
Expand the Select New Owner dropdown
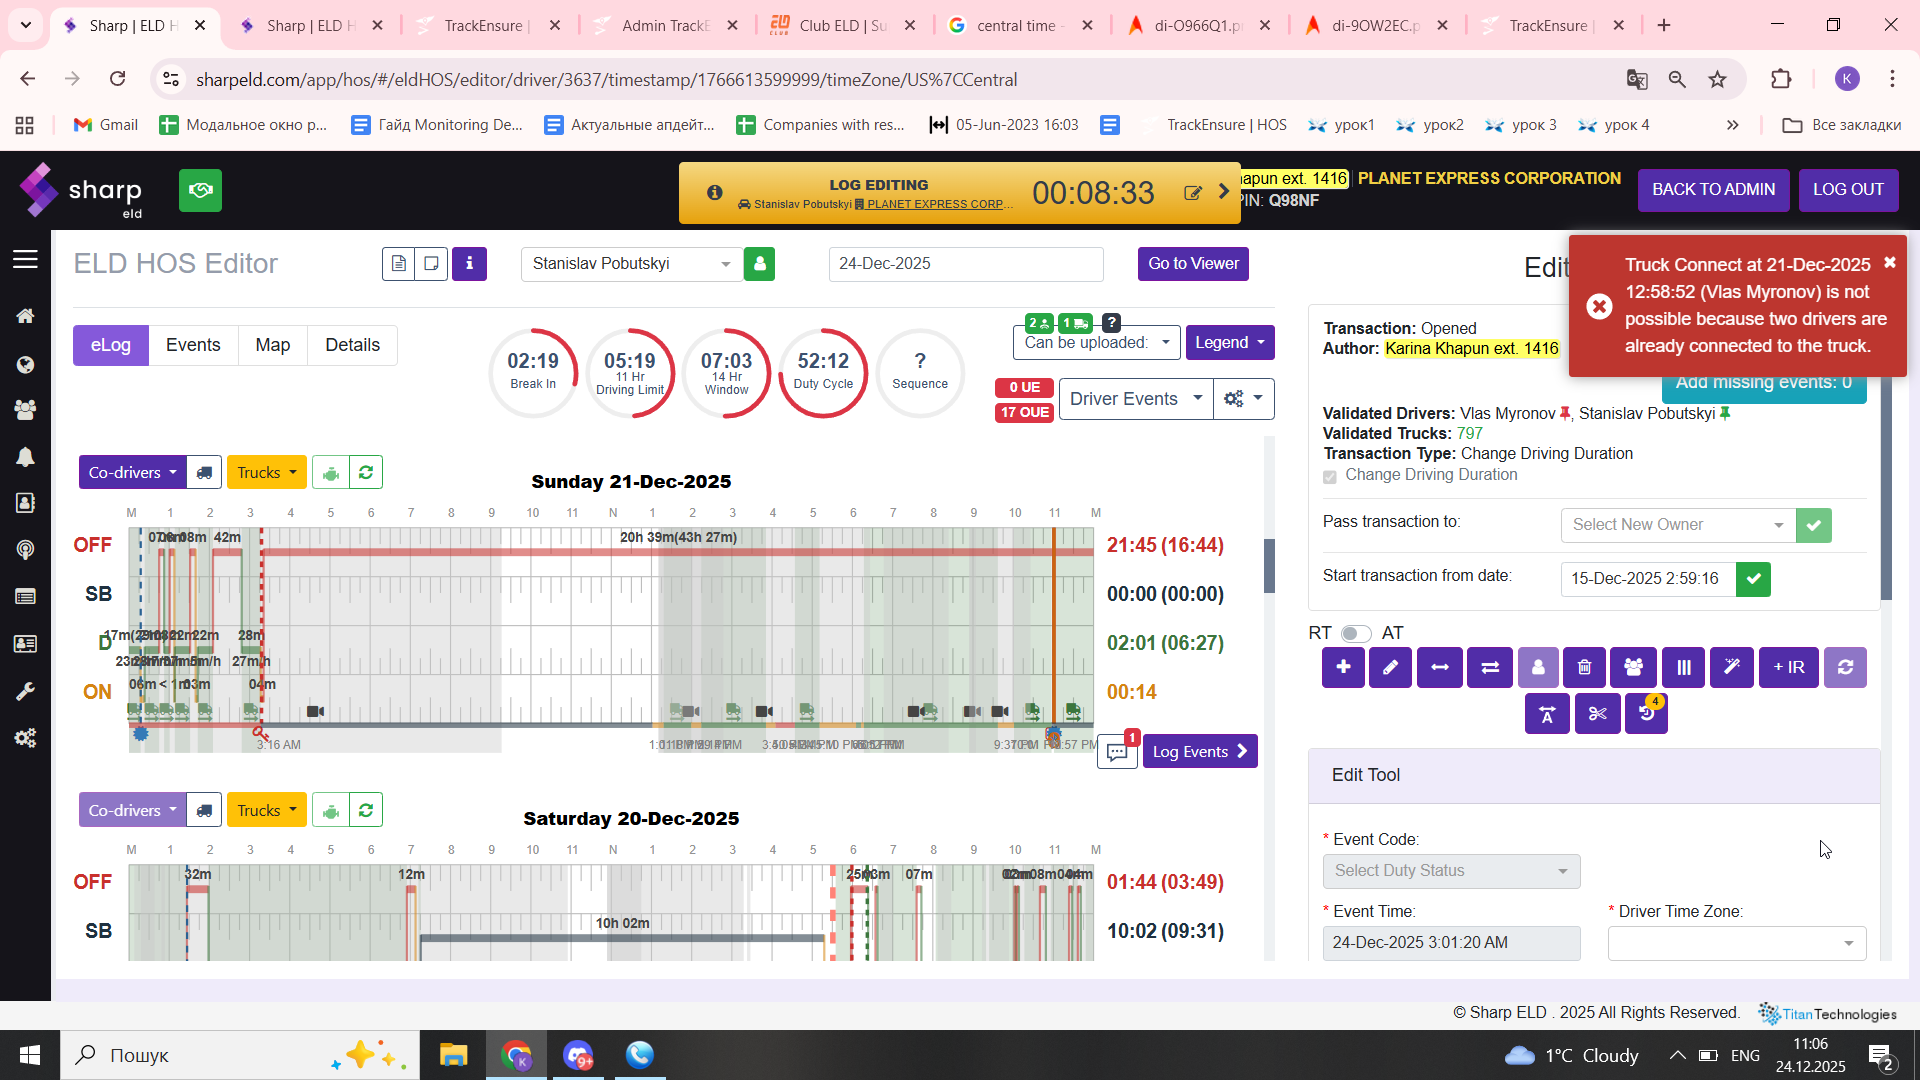[1677, 525]
